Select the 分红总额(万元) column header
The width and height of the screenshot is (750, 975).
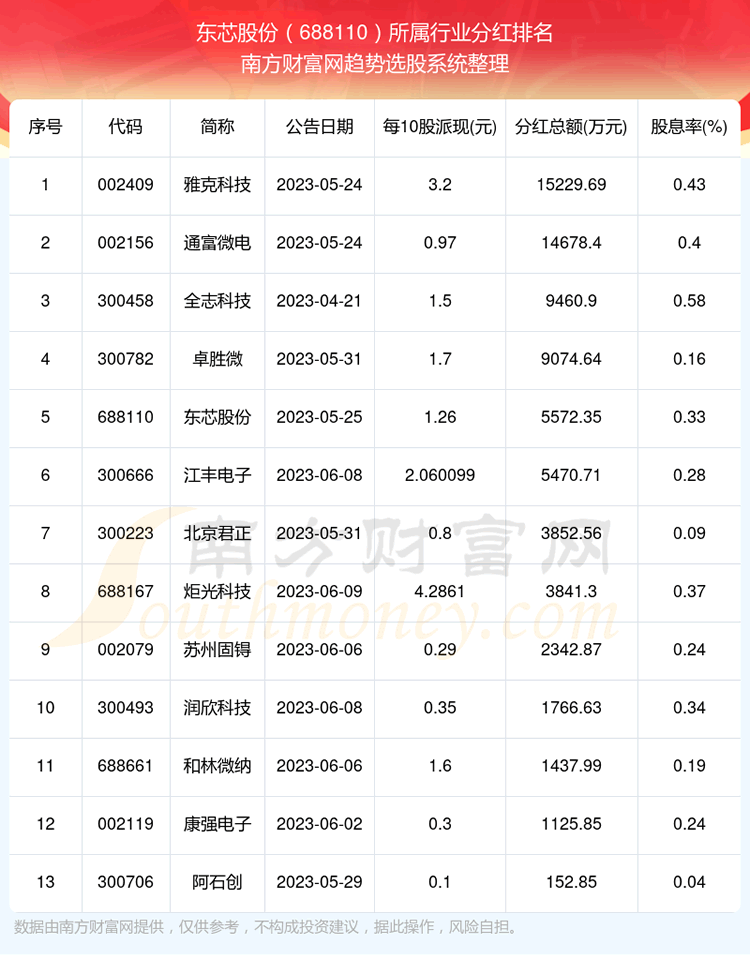click(571, 127)
